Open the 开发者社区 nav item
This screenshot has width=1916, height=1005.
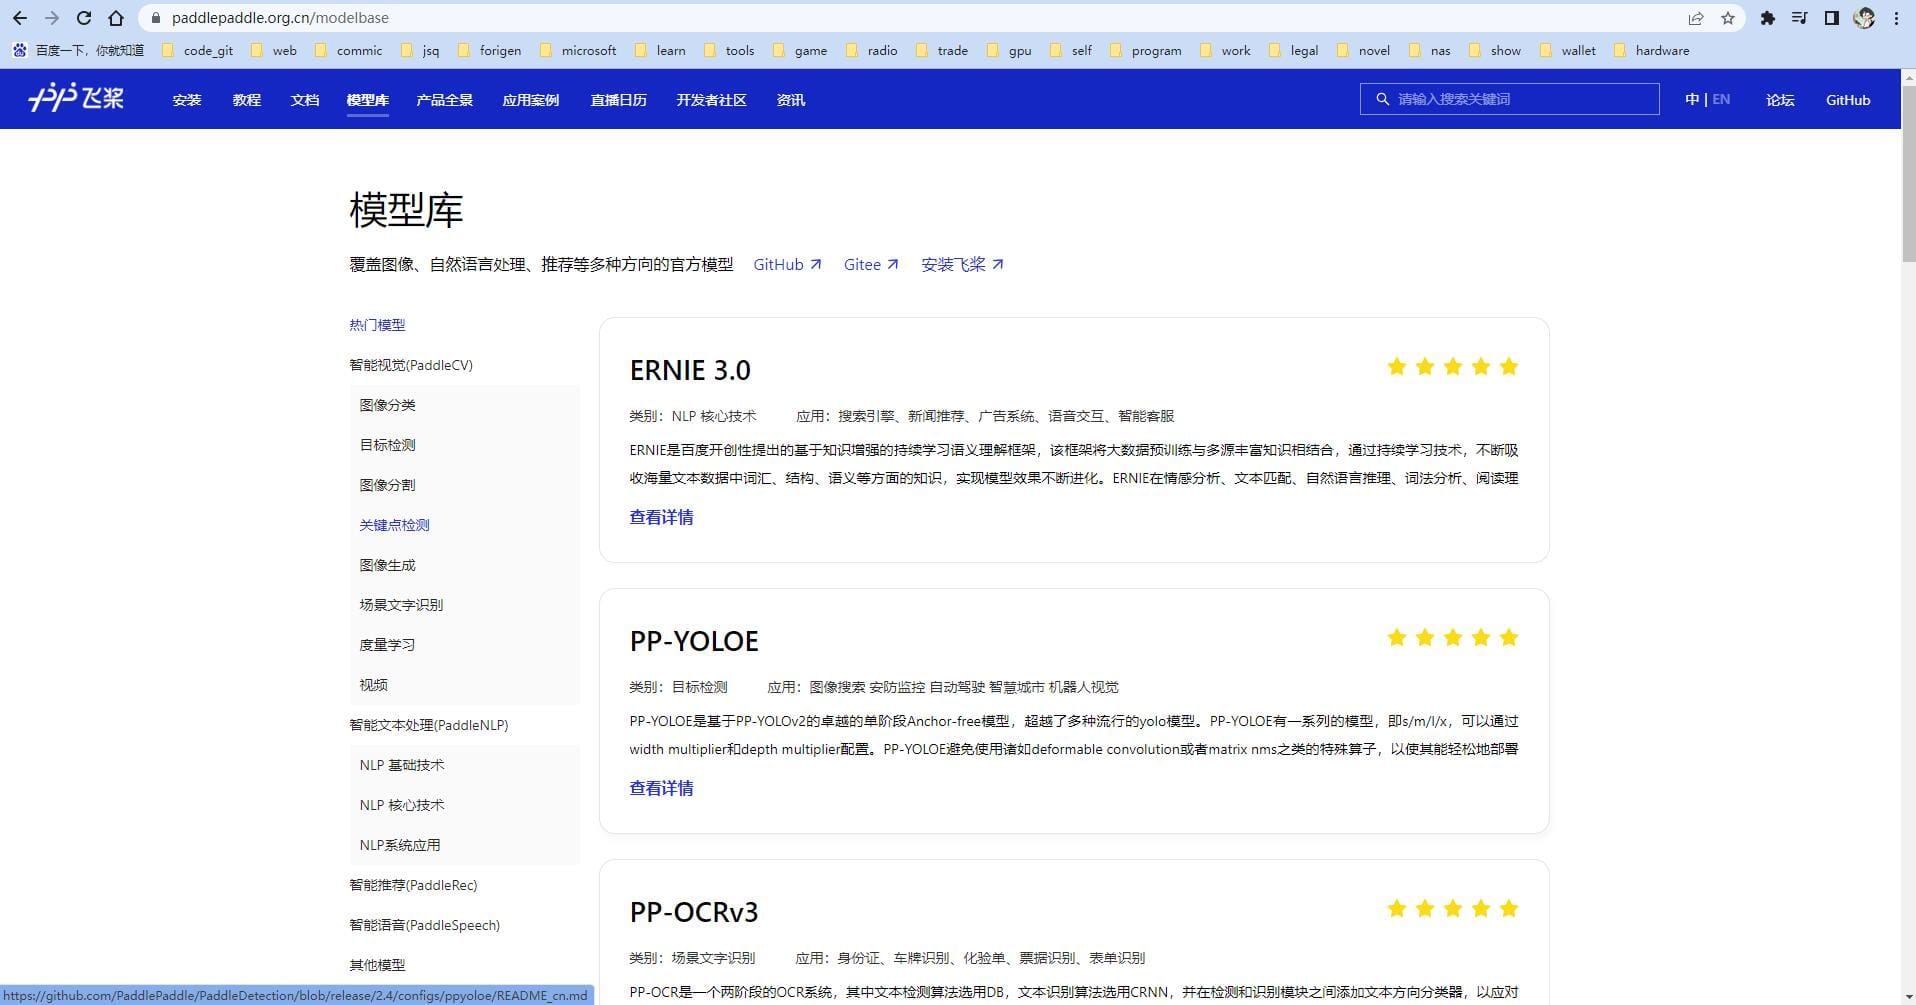coord(711,100)
